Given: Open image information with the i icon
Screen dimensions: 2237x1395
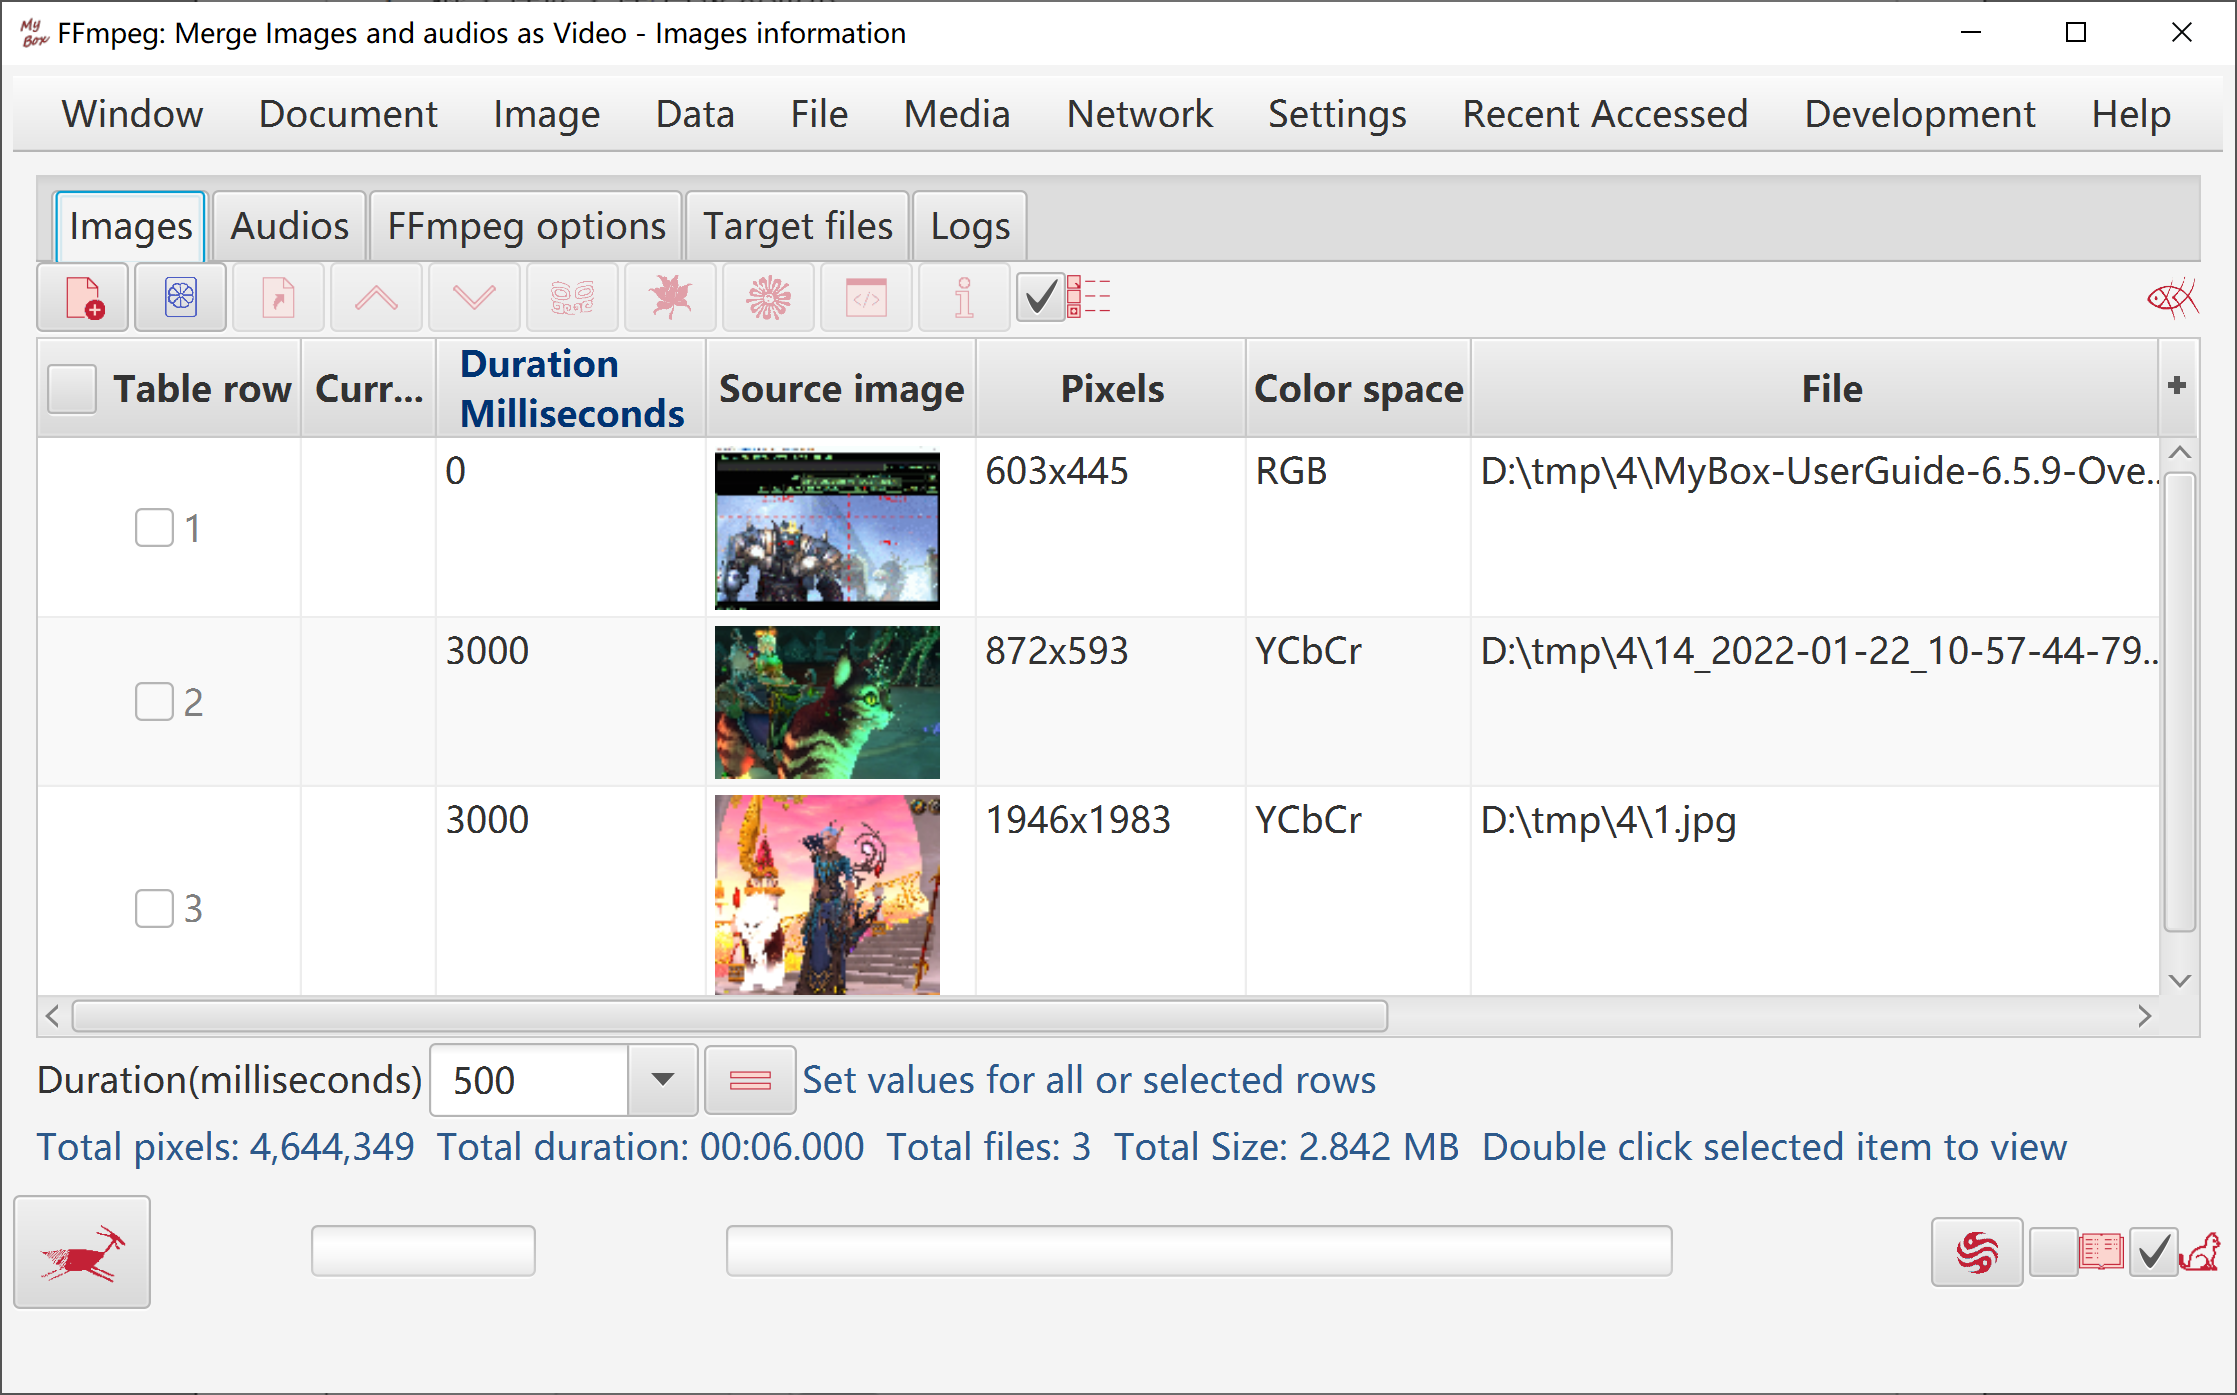Looking at the screenshot, I should click(965, 298).
